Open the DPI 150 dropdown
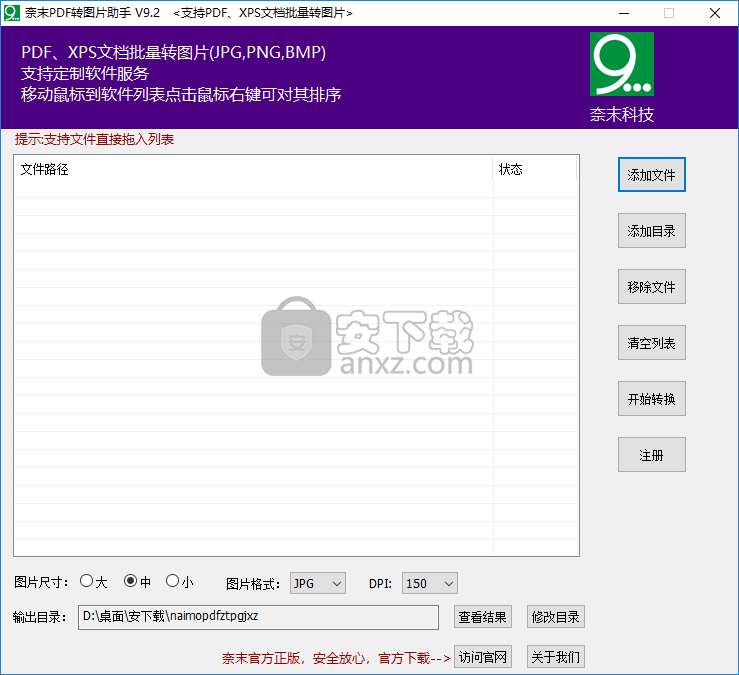 click(x=429, y=584)
